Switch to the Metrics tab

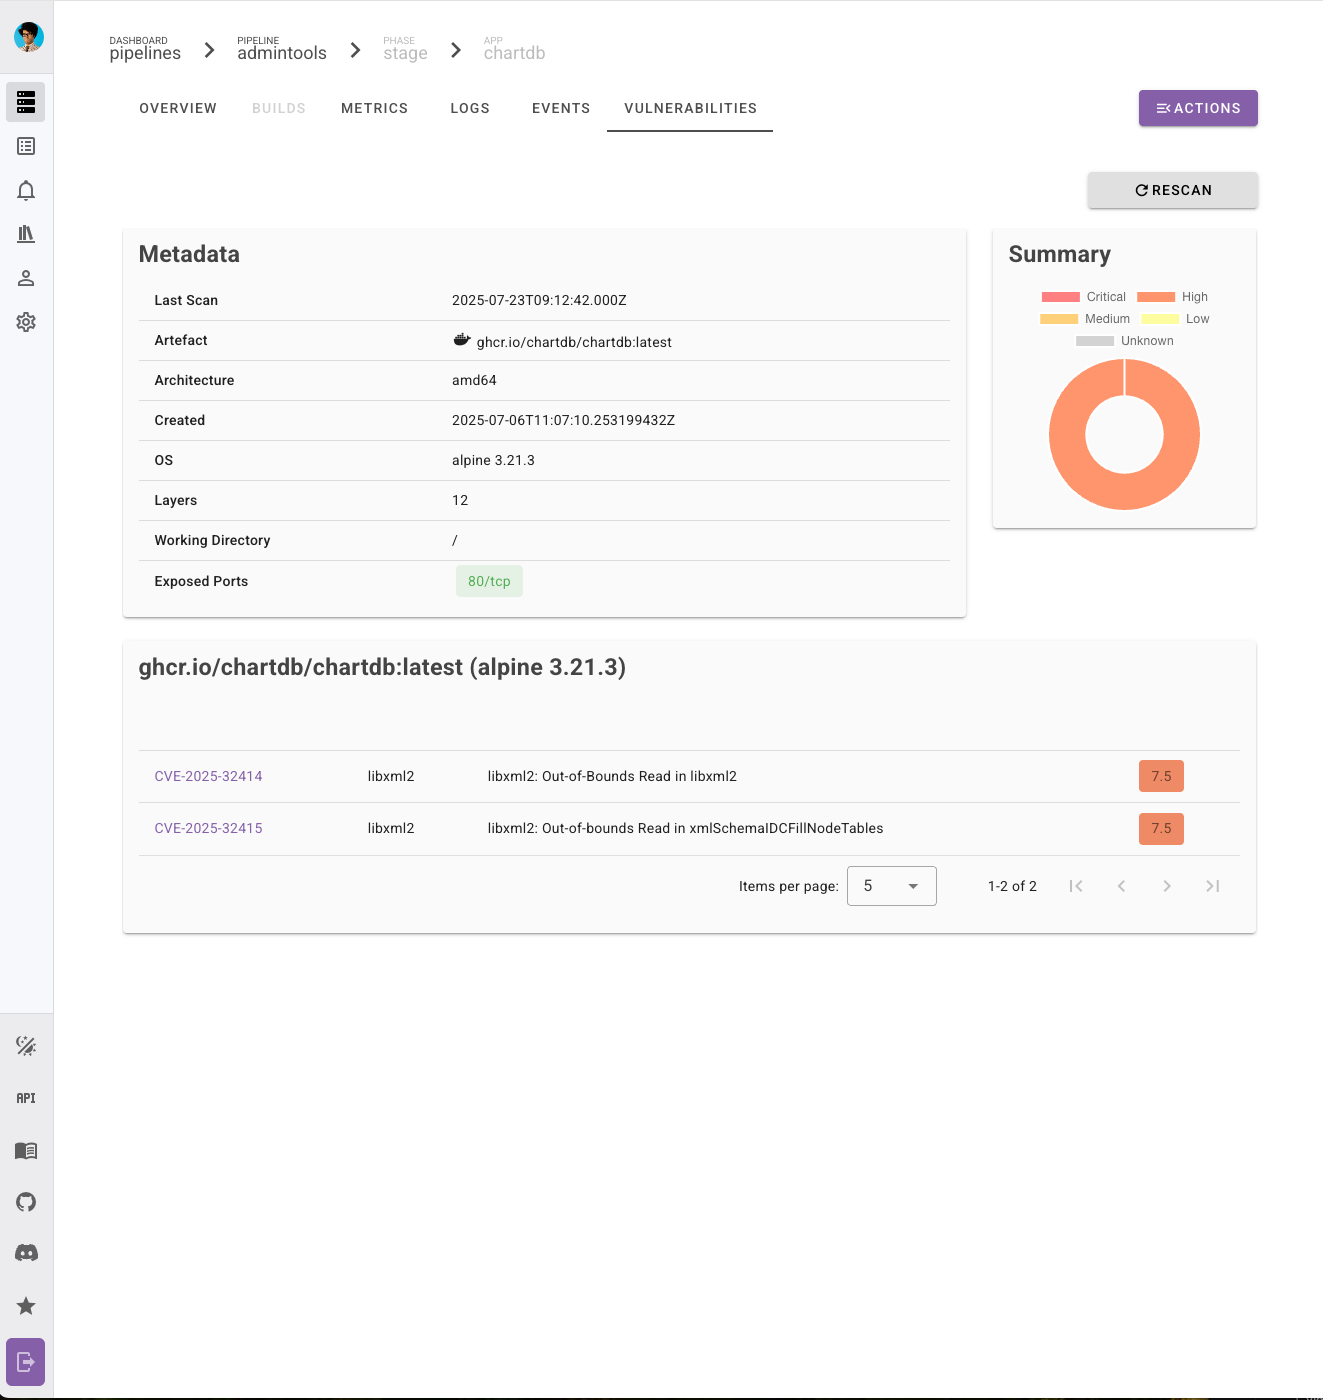click(374, 108)
